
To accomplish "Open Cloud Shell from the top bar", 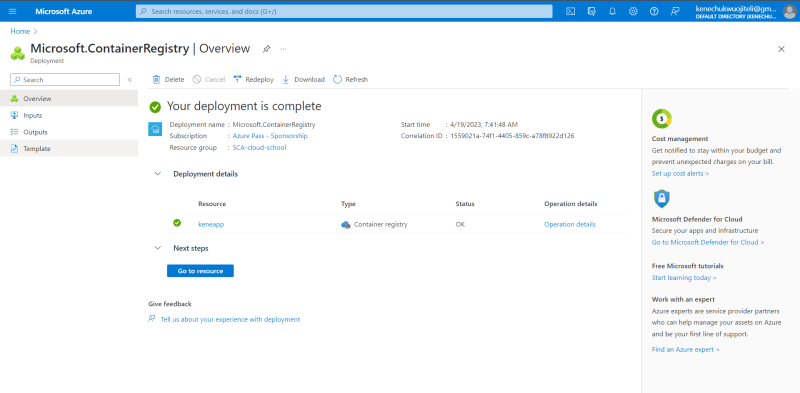I will (571, 11).
